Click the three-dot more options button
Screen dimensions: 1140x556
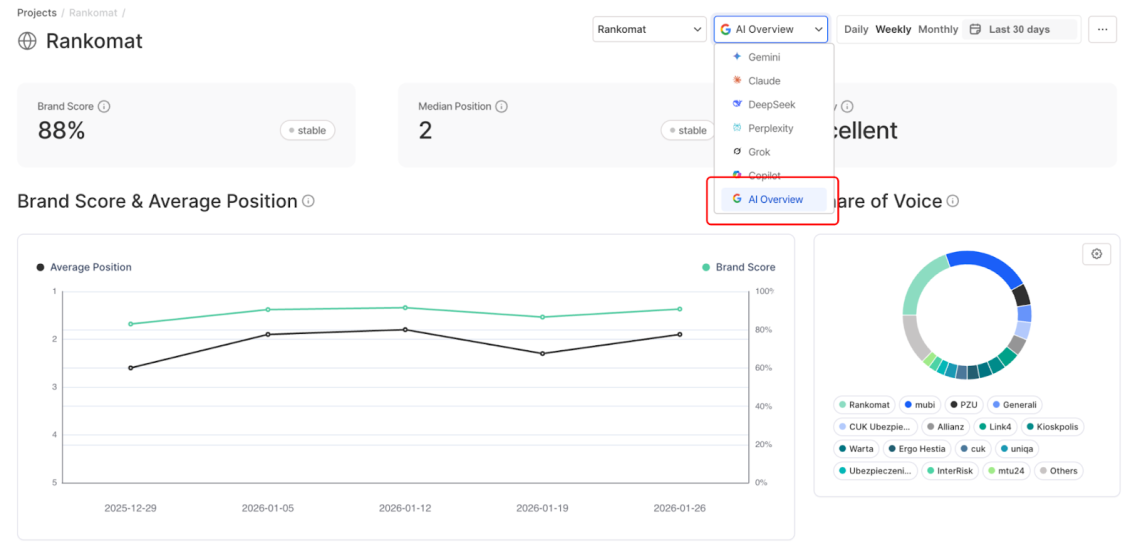pyautogui.click(x=1102, y=29)
